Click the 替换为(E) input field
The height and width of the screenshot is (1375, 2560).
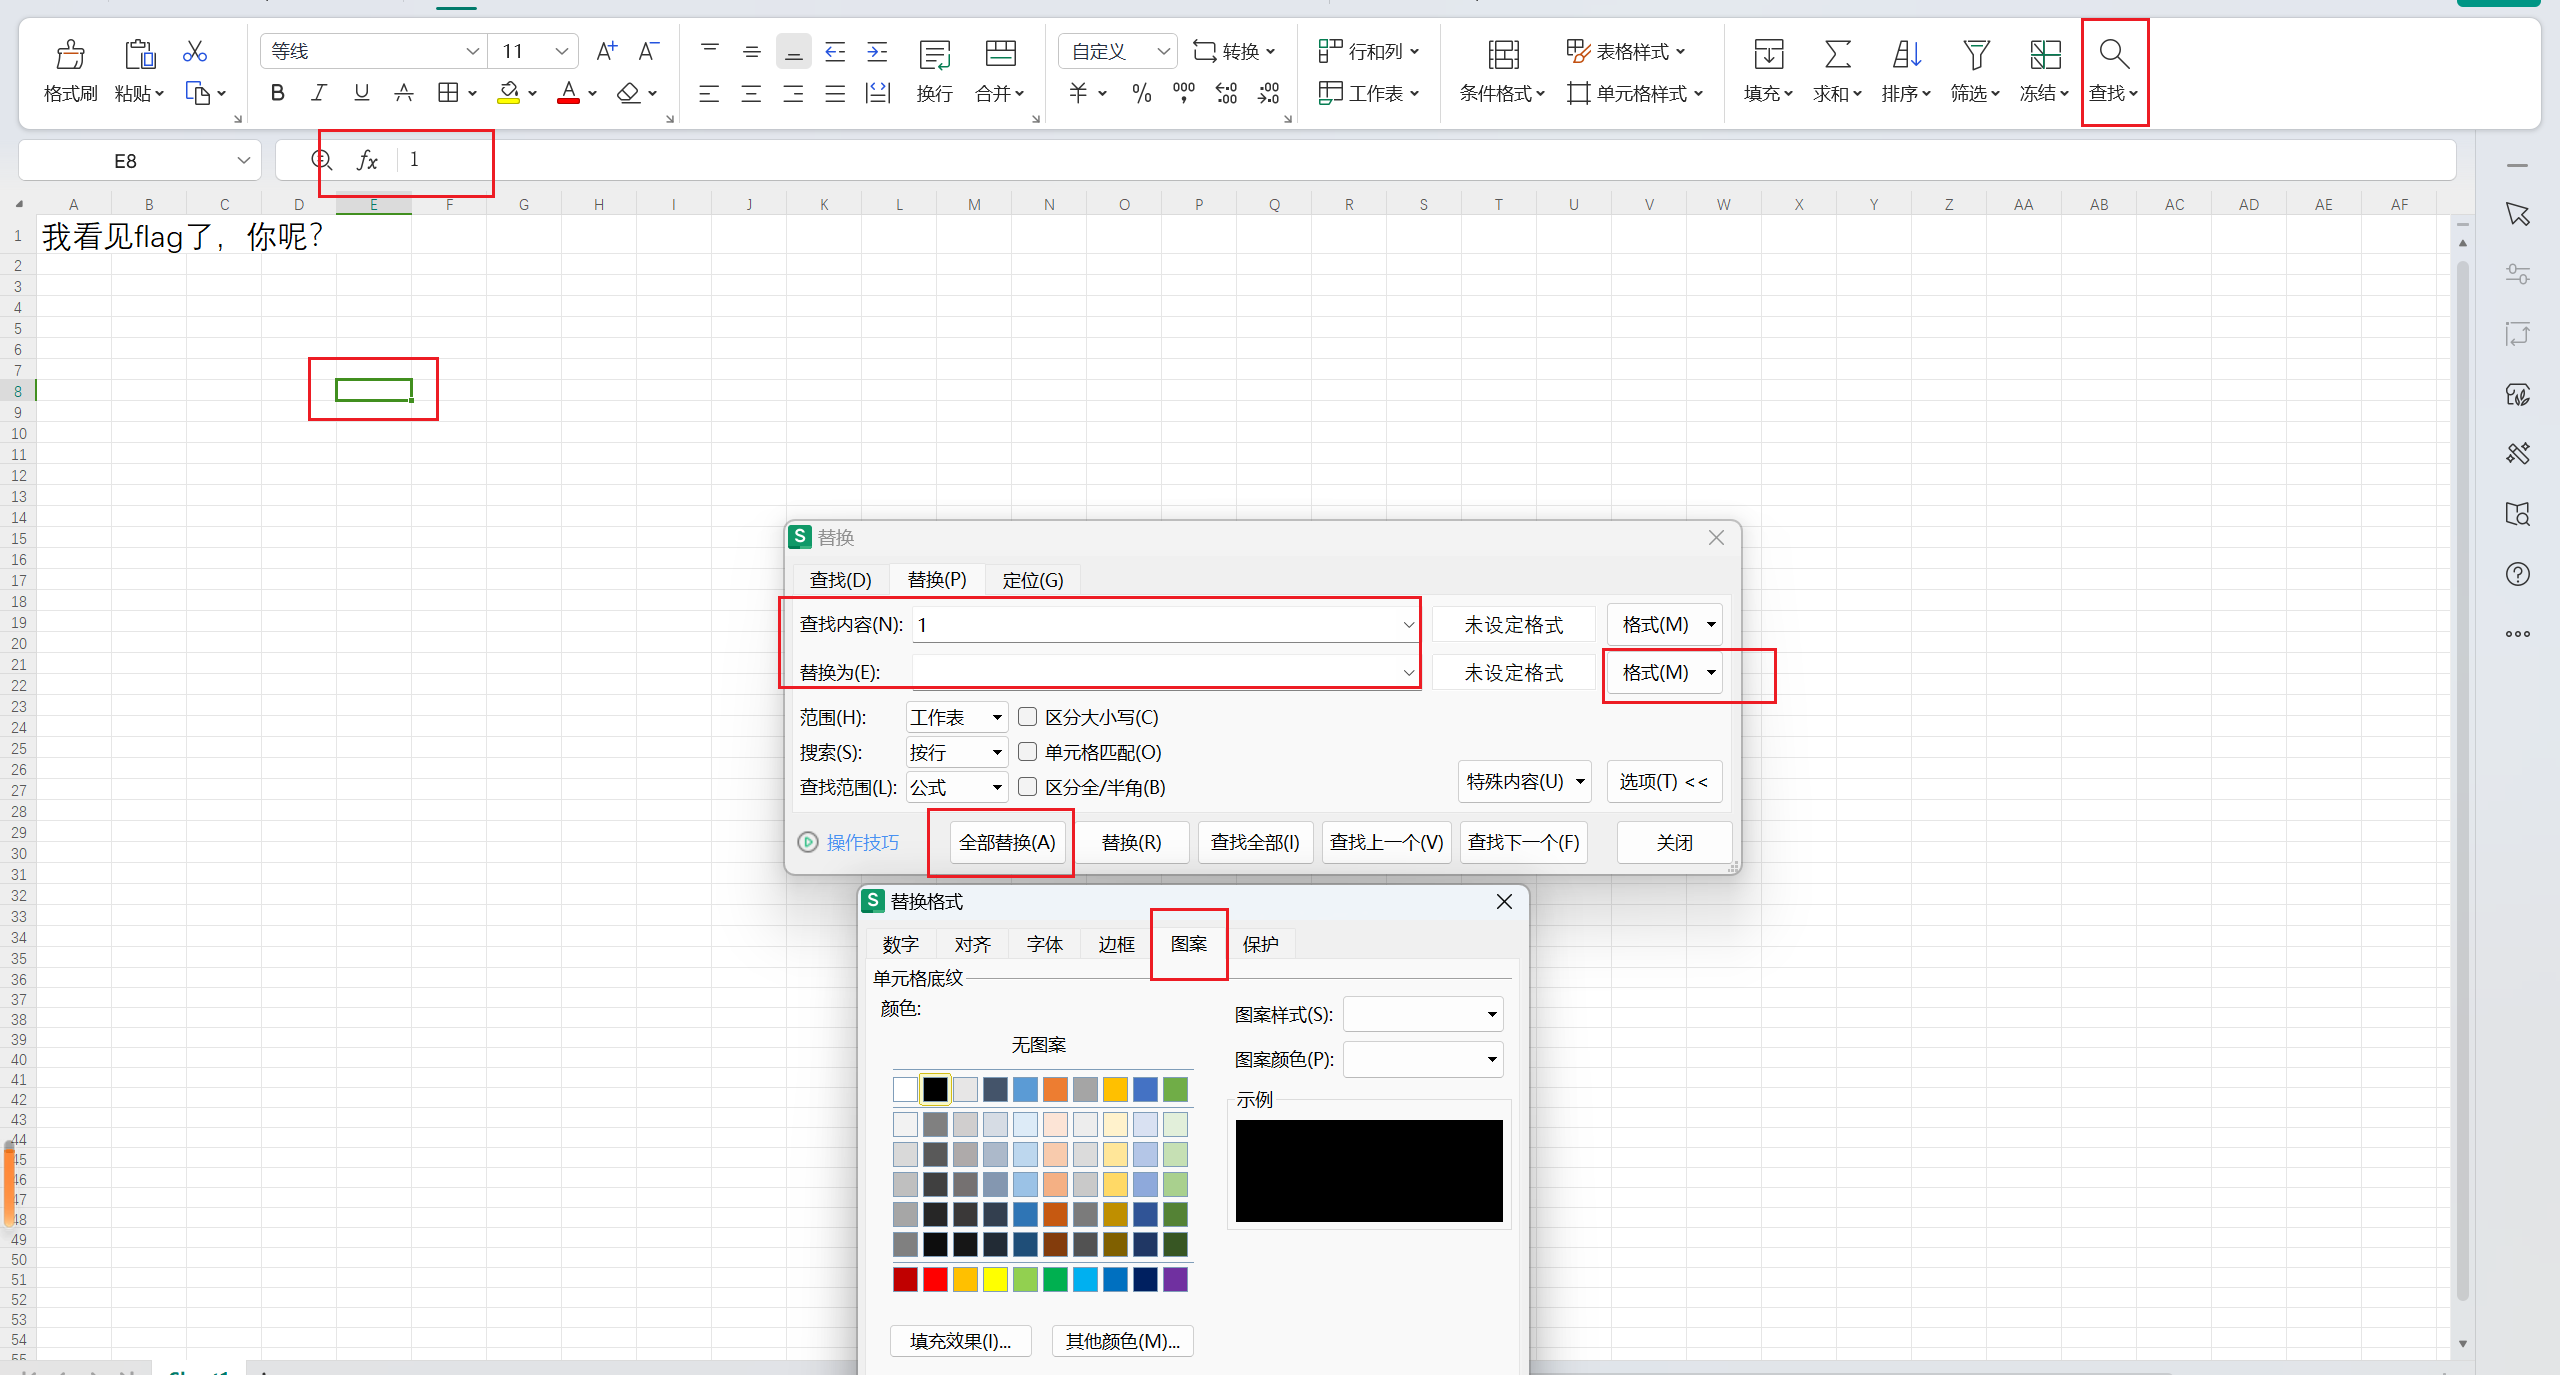point(1166,672)
